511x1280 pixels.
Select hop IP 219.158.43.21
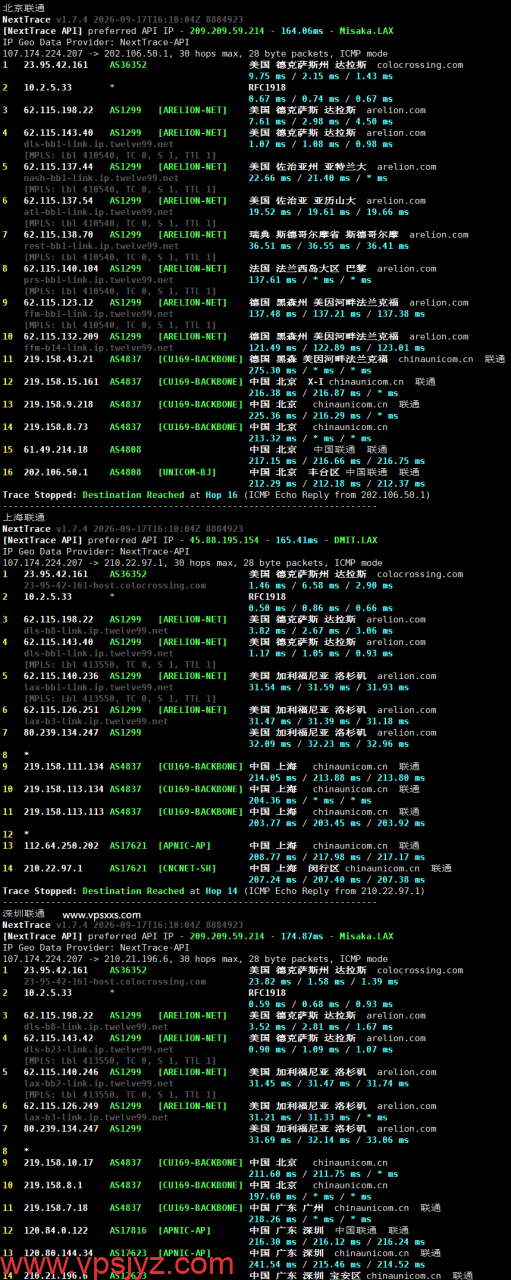pyautogui.click(x=59, y=359)
